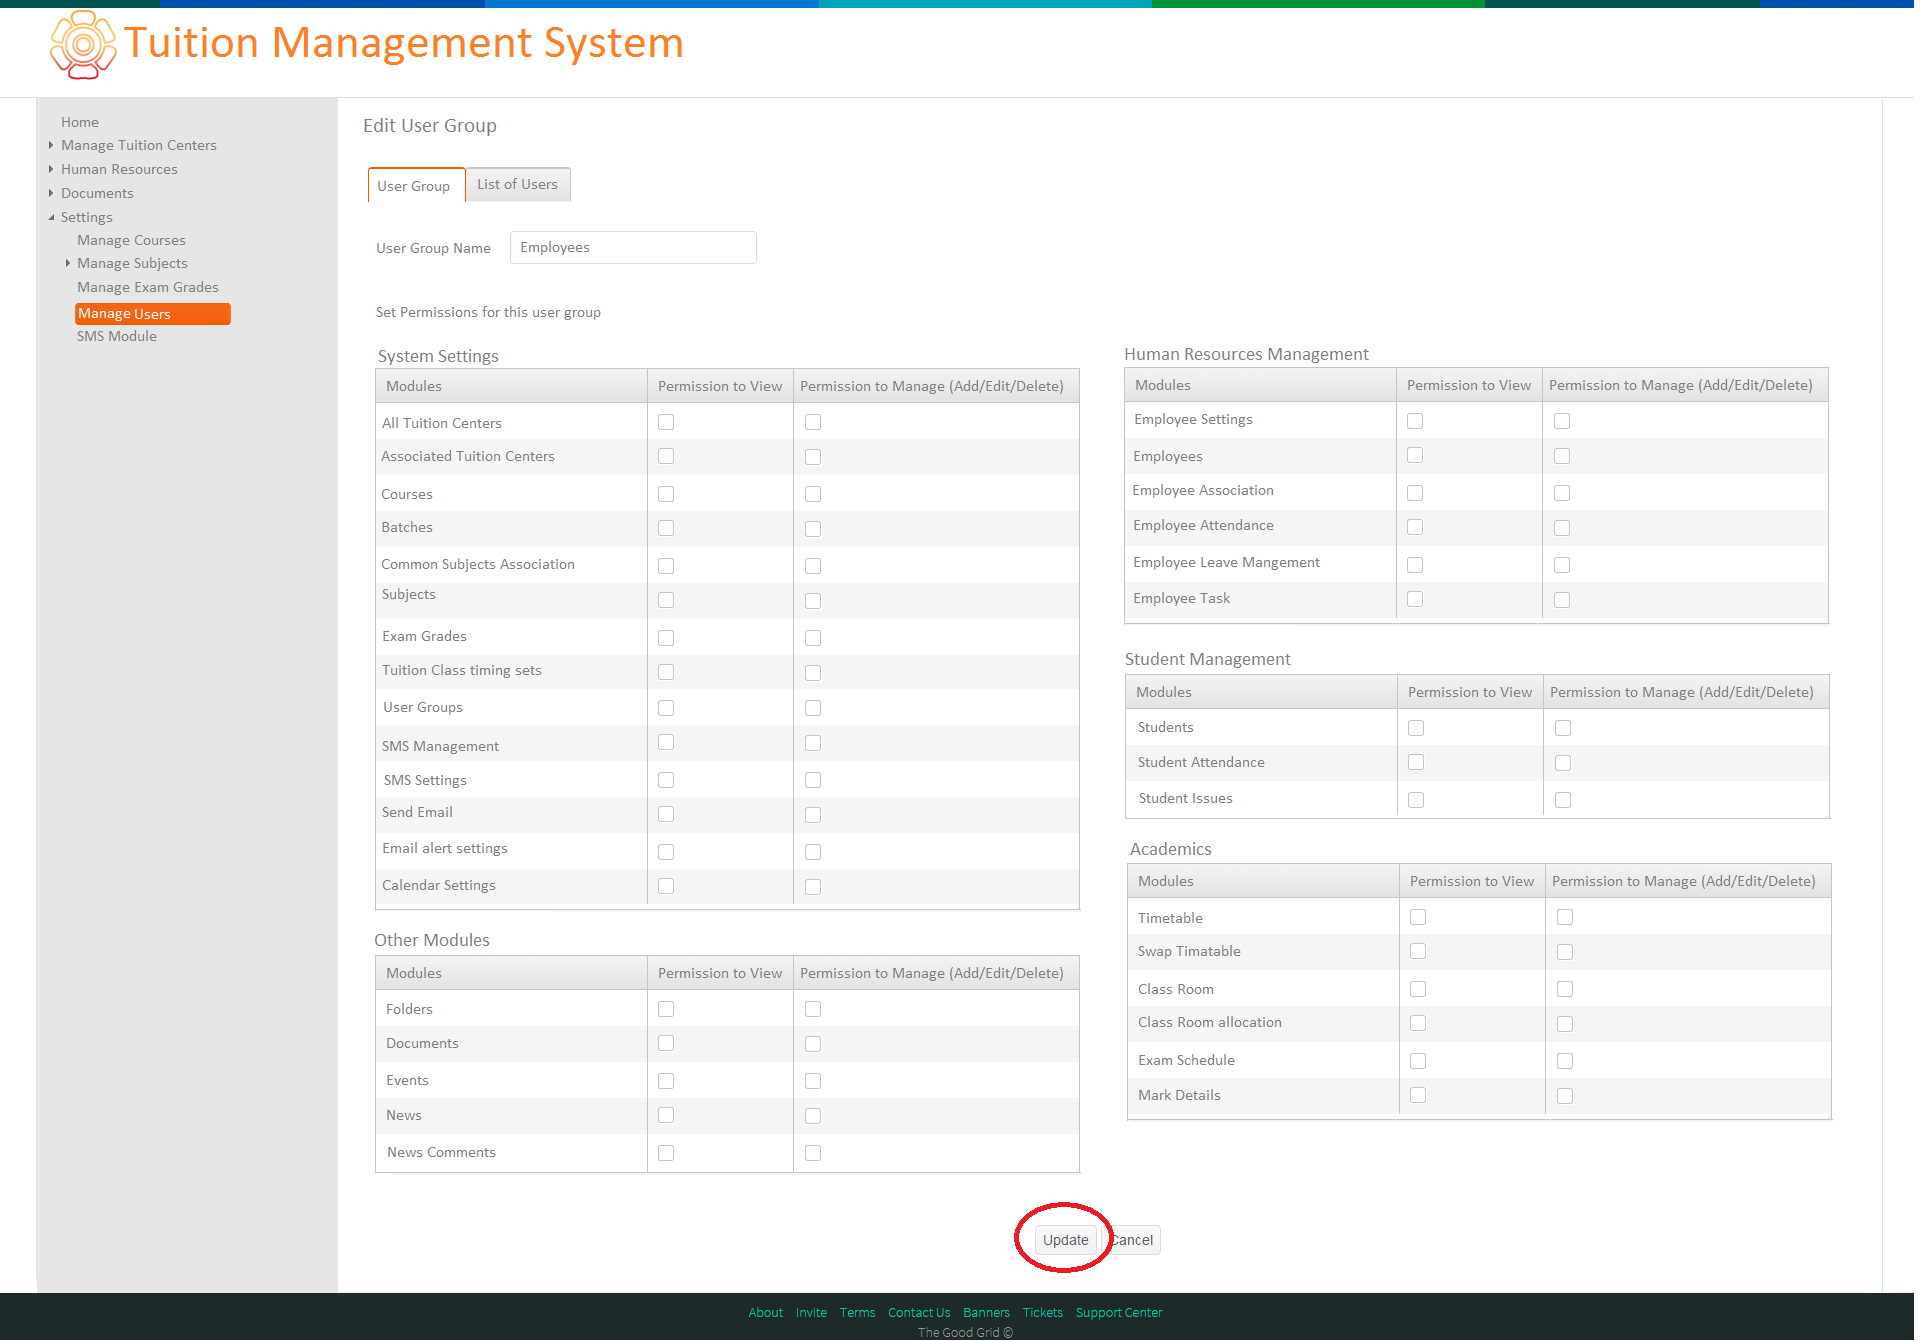
Task: Open the Banners footer link
Action: tap(987, 1314)
